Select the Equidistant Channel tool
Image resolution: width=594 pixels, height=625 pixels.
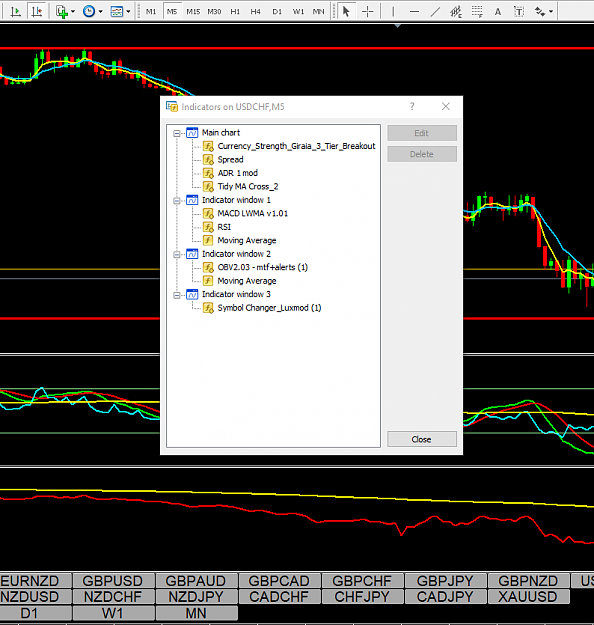click(456, 12)
